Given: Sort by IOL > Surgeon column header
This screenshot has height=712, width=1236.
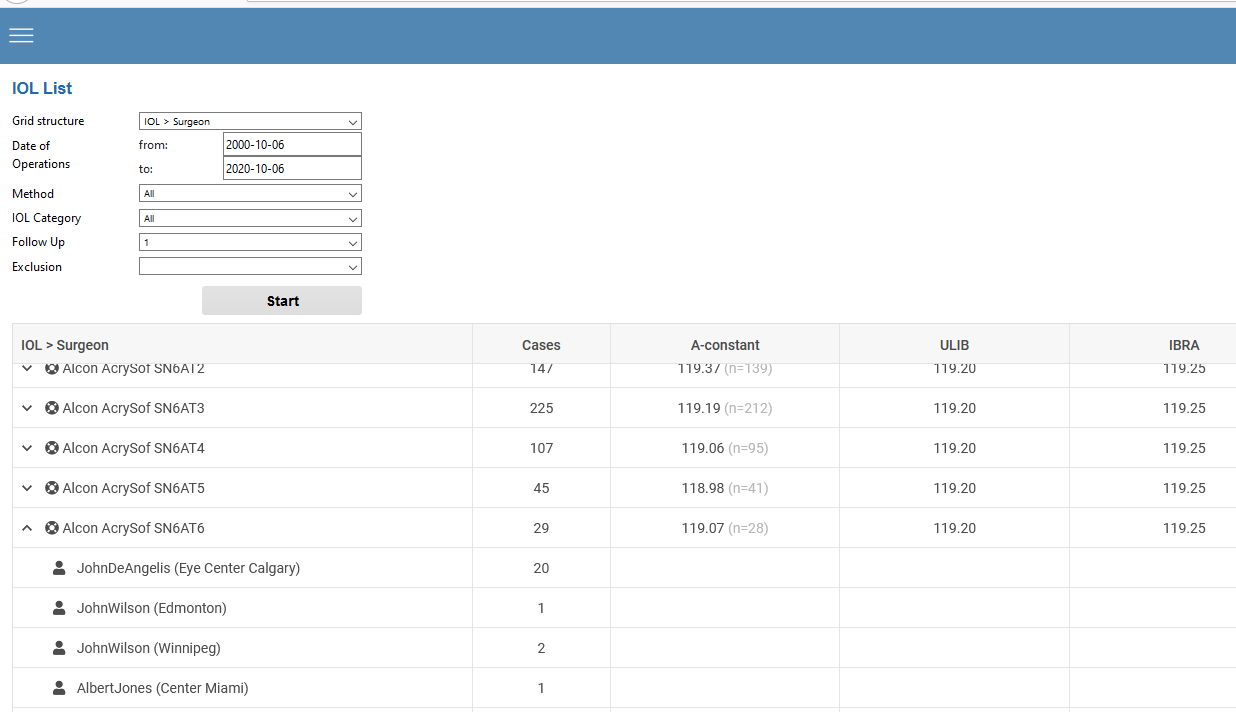Looking at the screenshot, I should coord(242,345).
